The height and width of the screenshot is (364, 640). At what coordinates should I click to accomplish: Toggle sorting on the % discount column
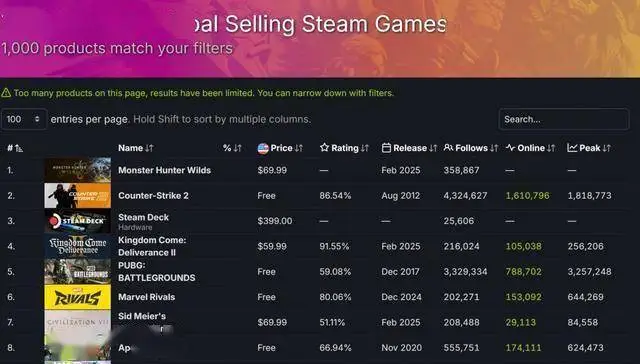pos(238,148)
